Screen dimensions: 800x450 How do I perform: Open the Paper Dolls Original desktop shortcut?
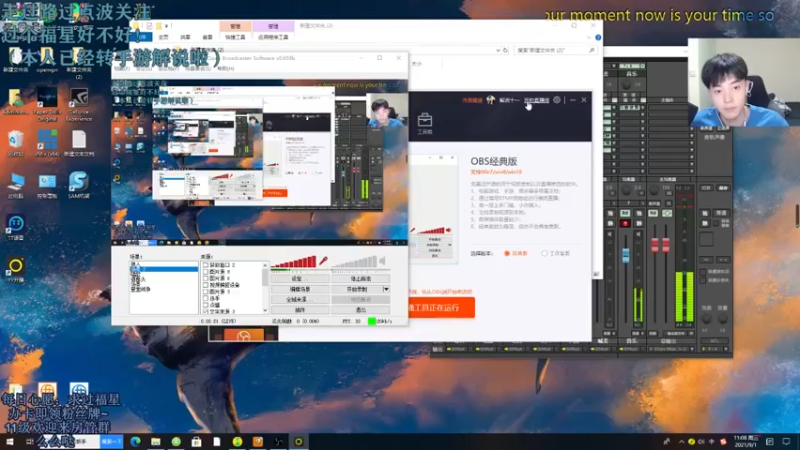click(47, 105)
